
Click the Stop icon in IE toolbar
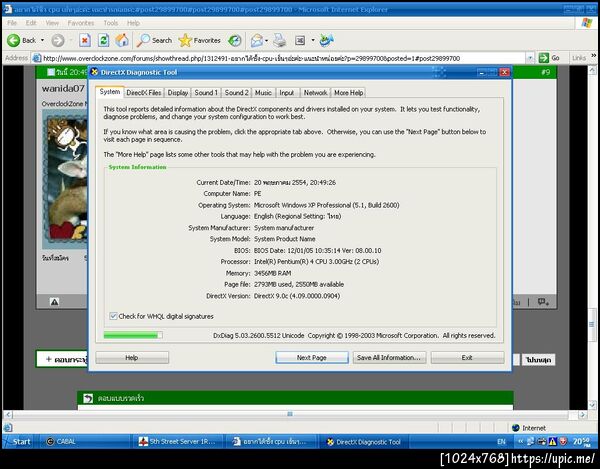85,40
